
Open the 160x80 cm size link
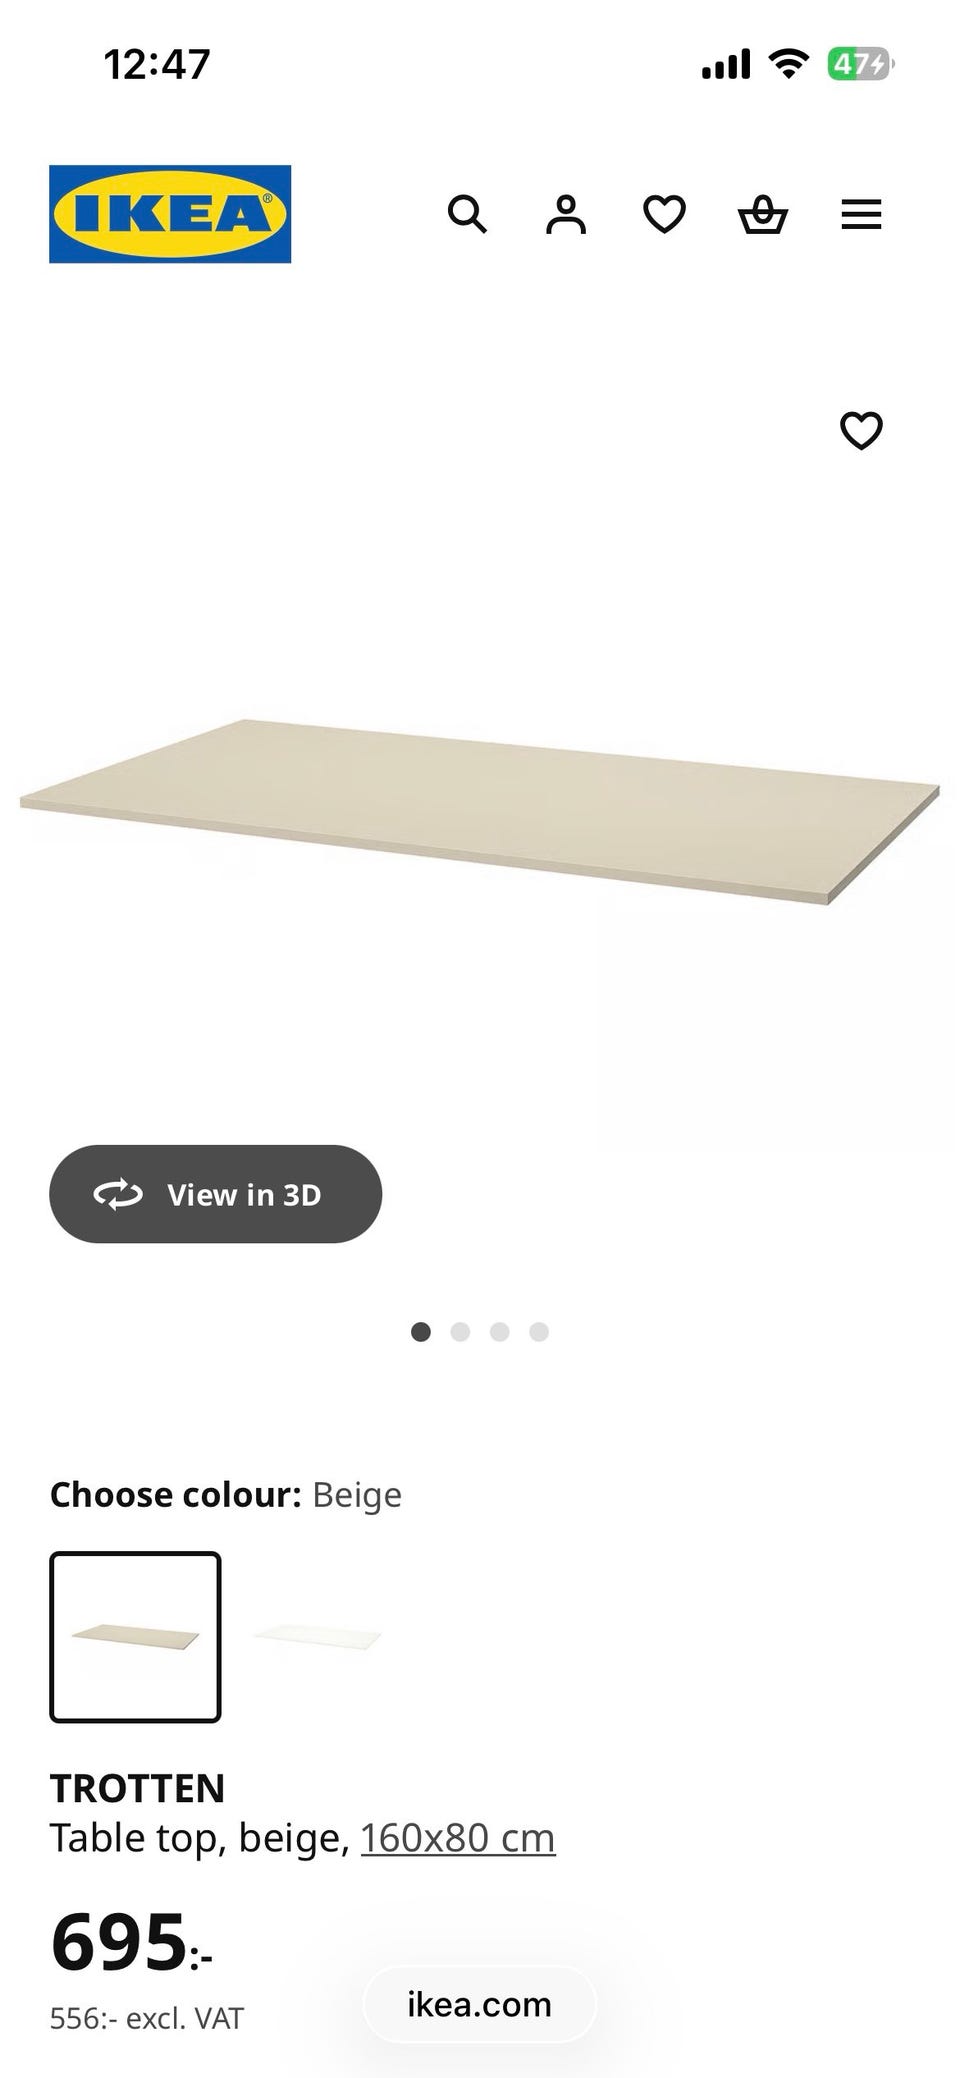pos(458,1838)
